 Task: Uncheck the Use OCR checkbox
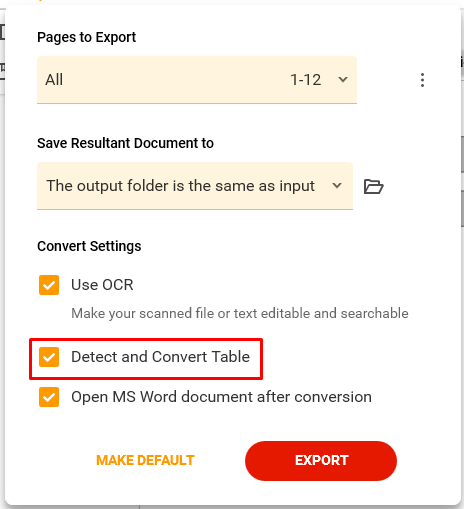[49, 285]
